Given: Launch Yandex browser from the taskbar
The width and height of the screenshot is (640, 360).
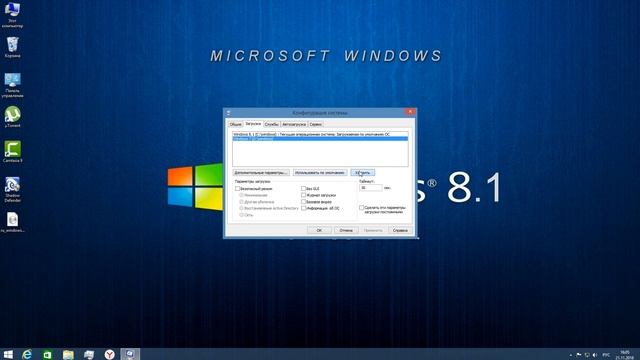Looking at the screenshot, I should pyautogui.click(x=109, y=354).
